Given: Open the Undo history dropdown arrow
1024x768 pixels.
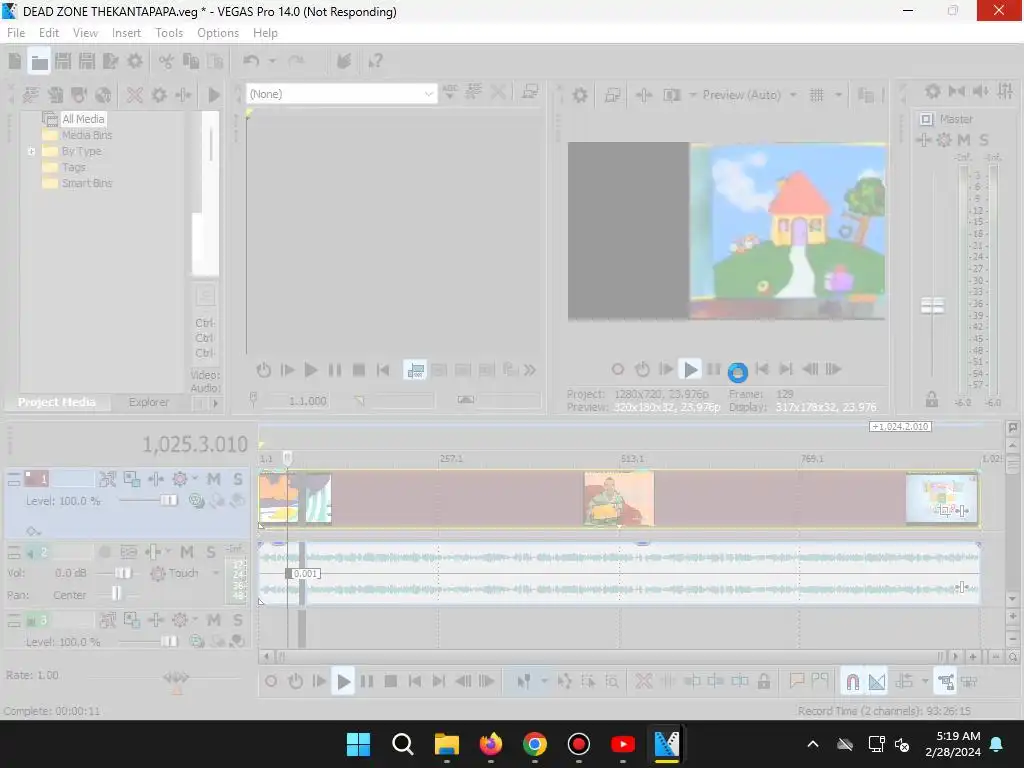Looking at the screenshot, I should tap(272, 61).
